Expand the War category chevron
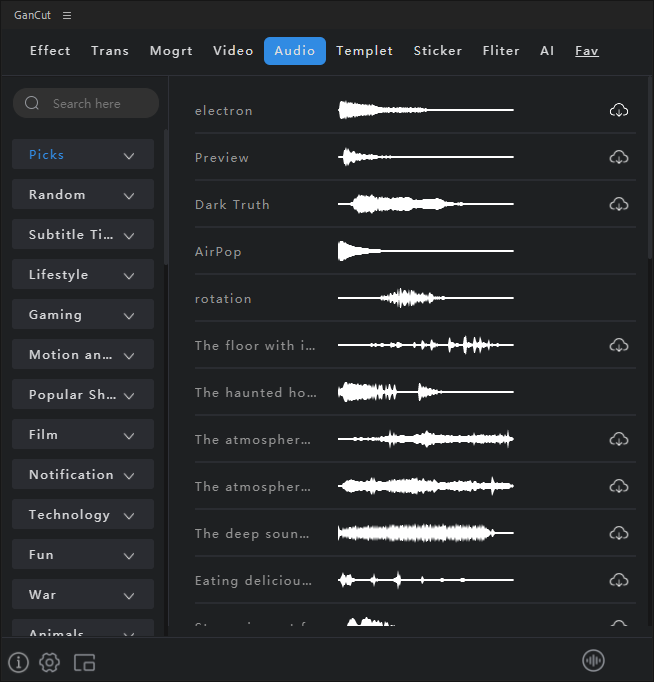The height and width of the screenshot is (682, 654). coord(129,596)
